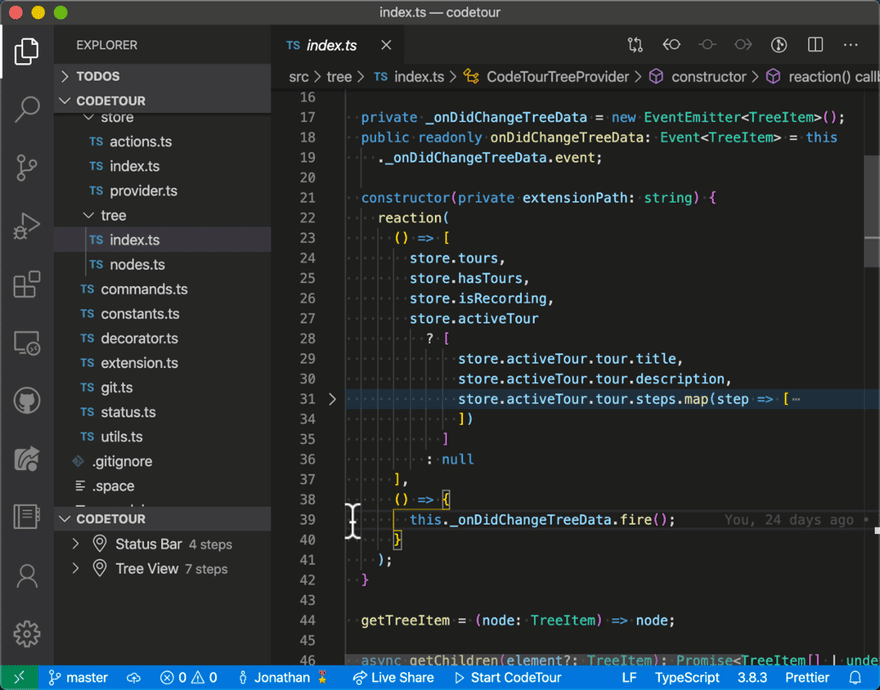The width and height of the screenshot is (880, 690).
Task: Click the Live Share status bar button
Action: click(x=393, y=678)
